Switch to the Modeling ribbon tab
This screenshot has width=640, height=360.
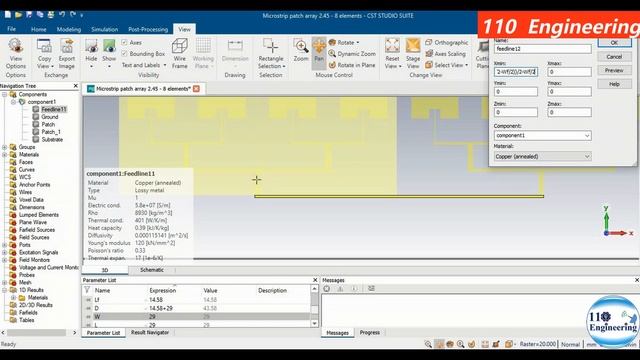[x=69, y=29]
